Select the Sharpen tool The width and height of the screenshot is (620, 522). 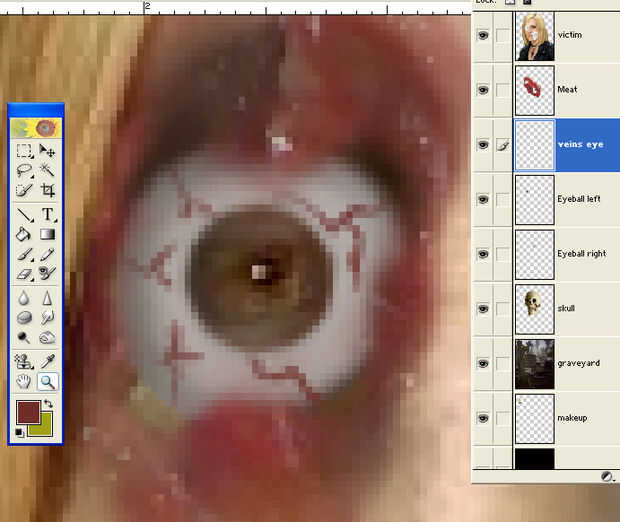(47, 298)
